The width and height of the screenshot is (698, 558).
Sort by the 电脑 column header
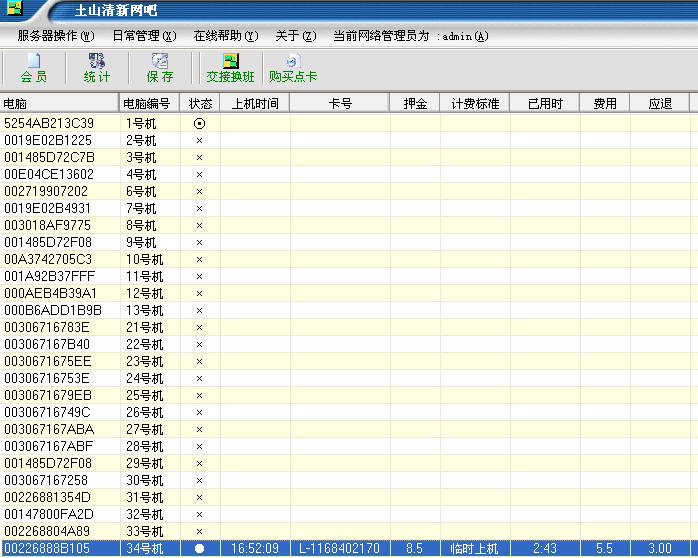58,103
